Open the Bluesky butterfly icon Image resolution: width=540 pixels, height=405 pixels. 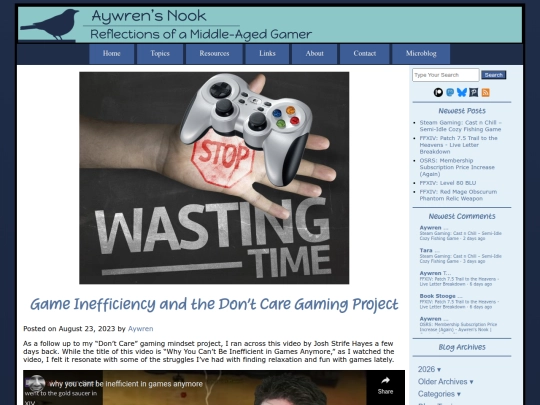click(462, 92)
